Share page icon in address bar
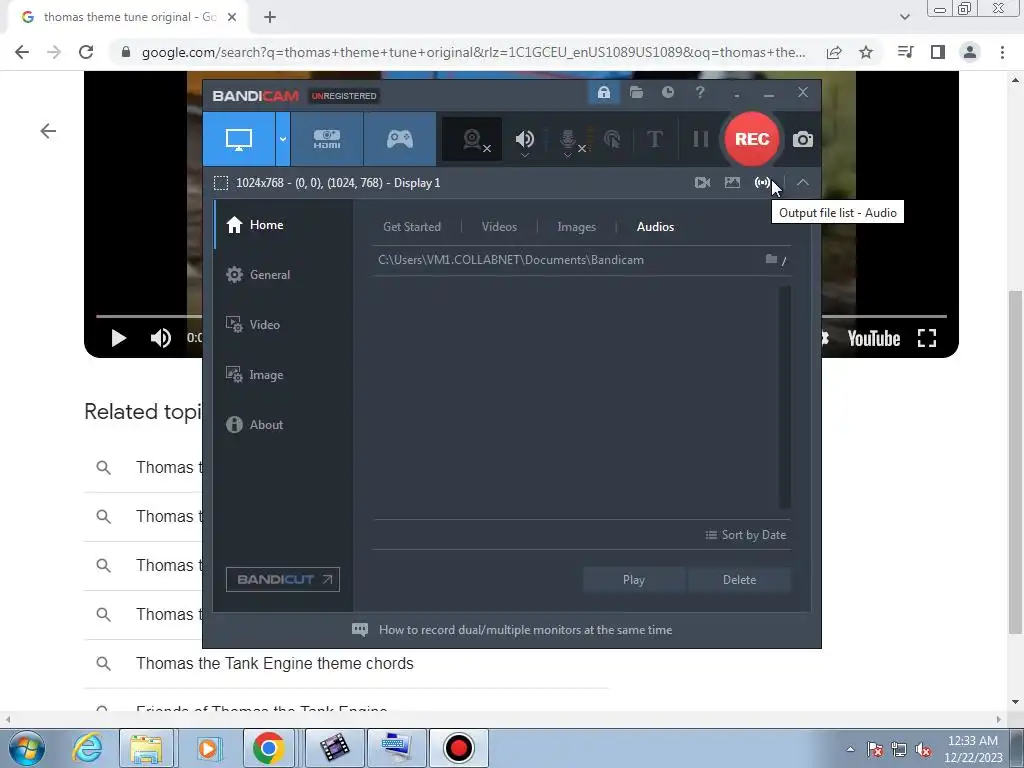The width and height of the screenshot is (1024, 768). [x=834, y=52]
